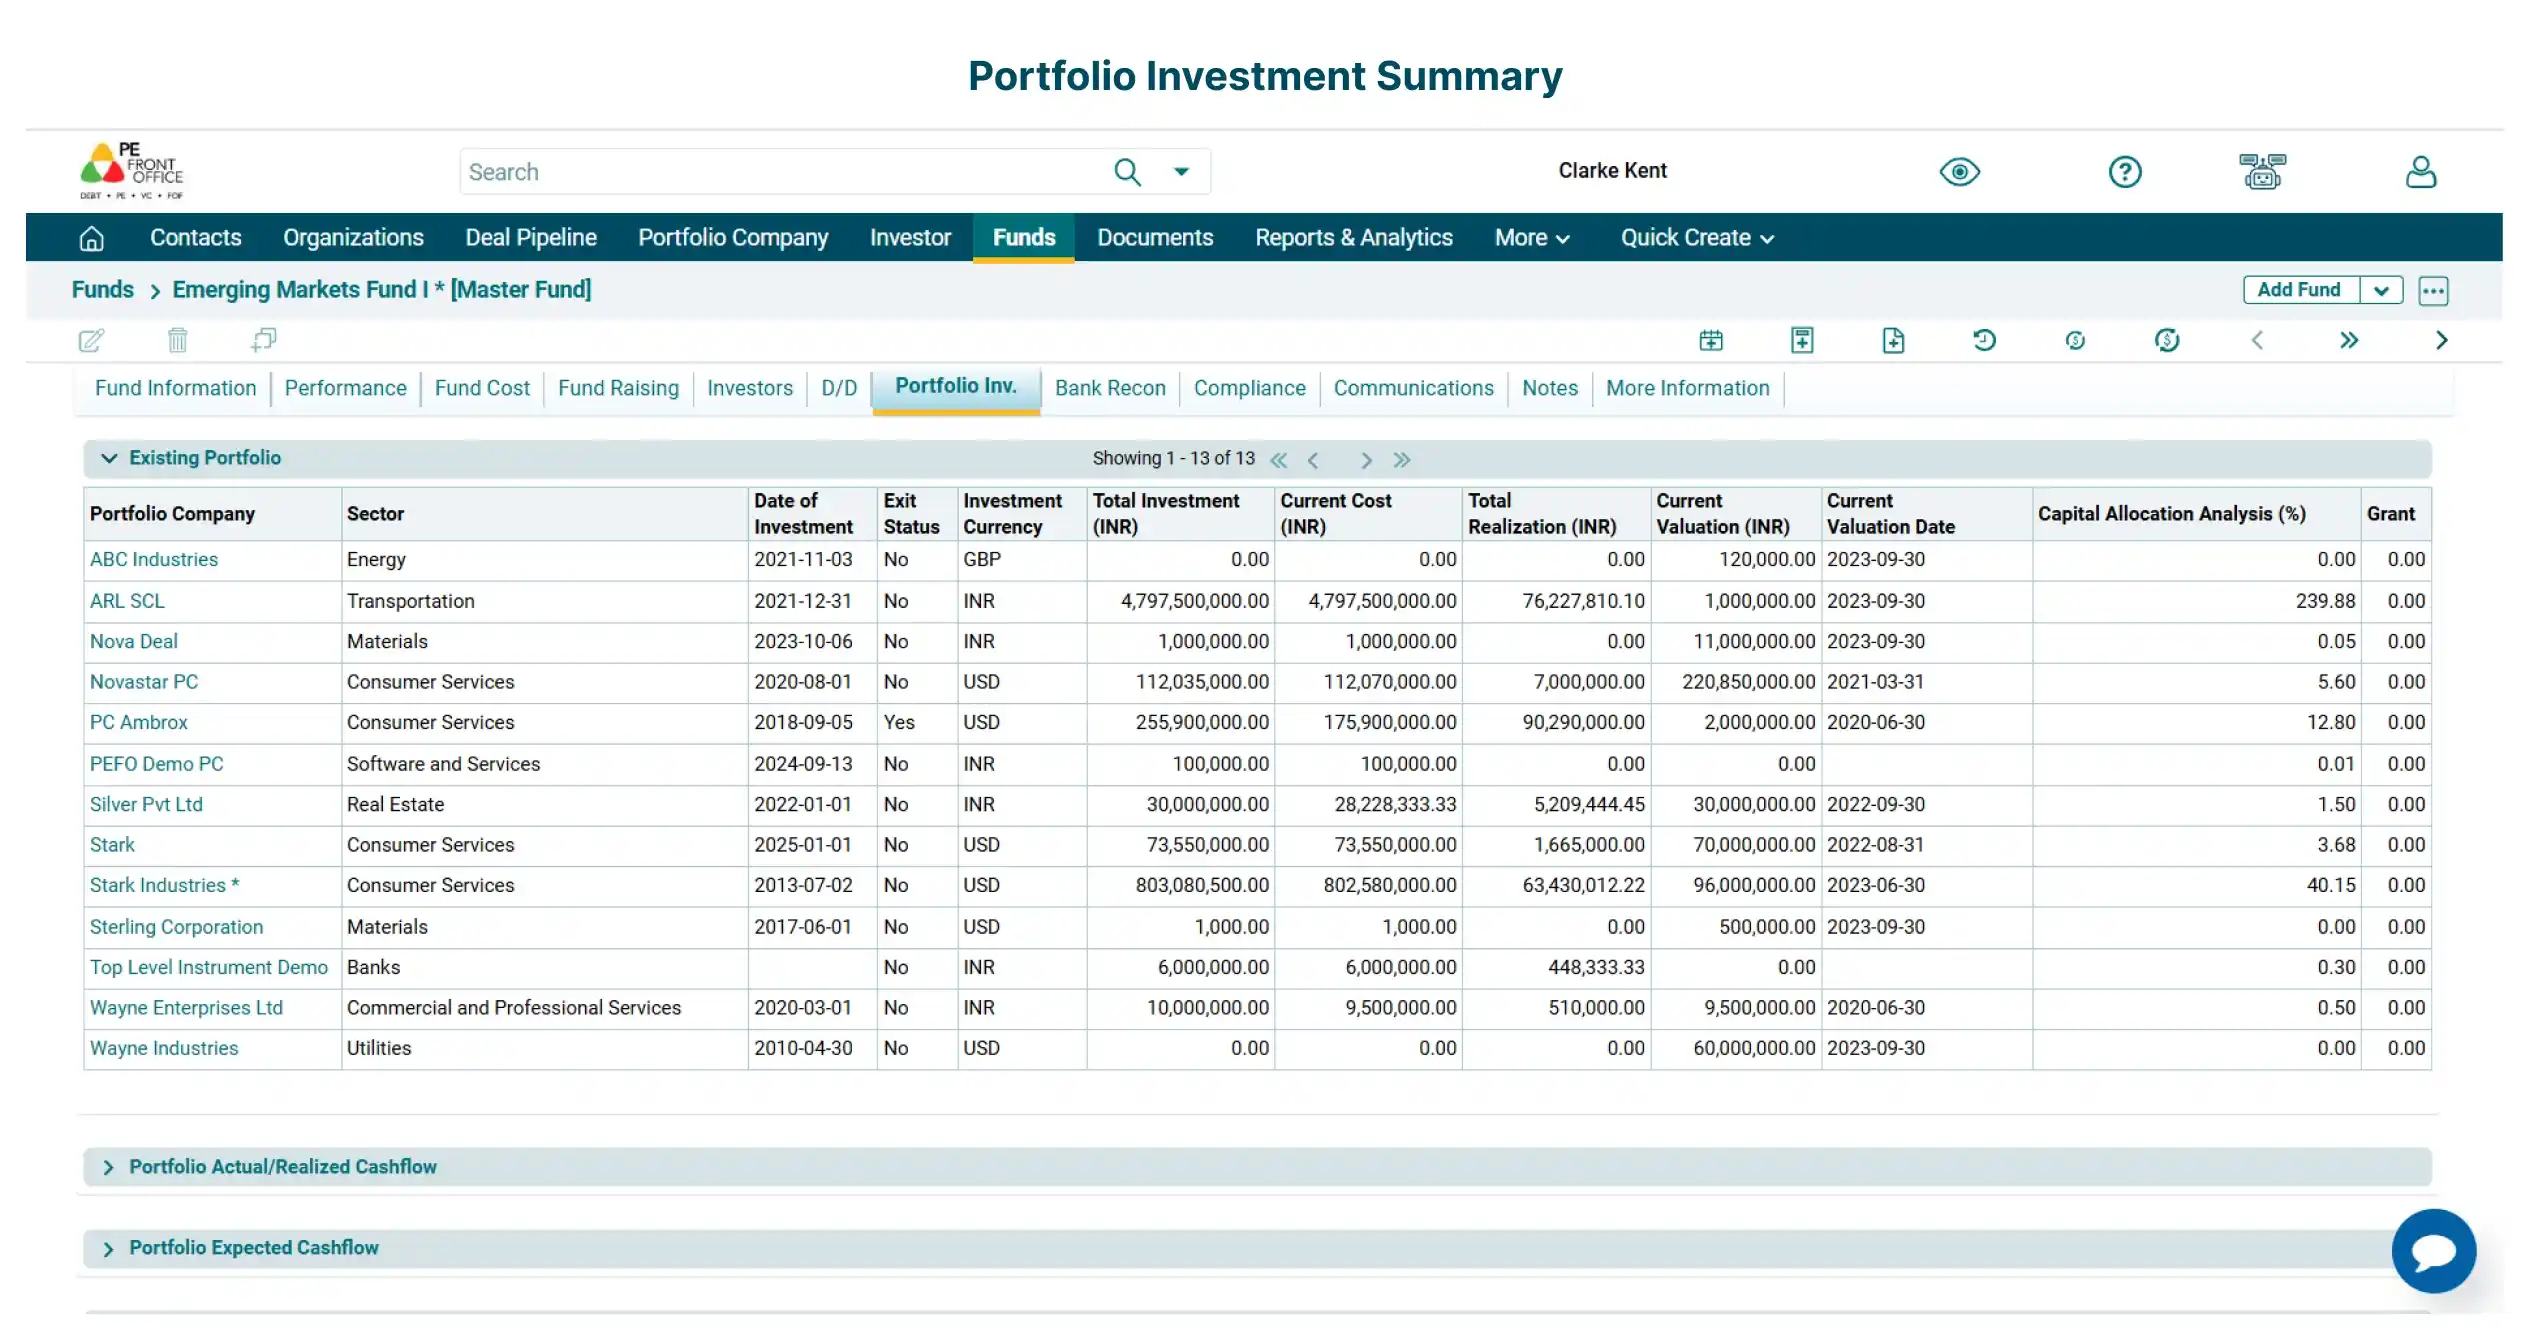Click the edit pencil icon
The image size is (2530, 1330).
click(91, 341)
